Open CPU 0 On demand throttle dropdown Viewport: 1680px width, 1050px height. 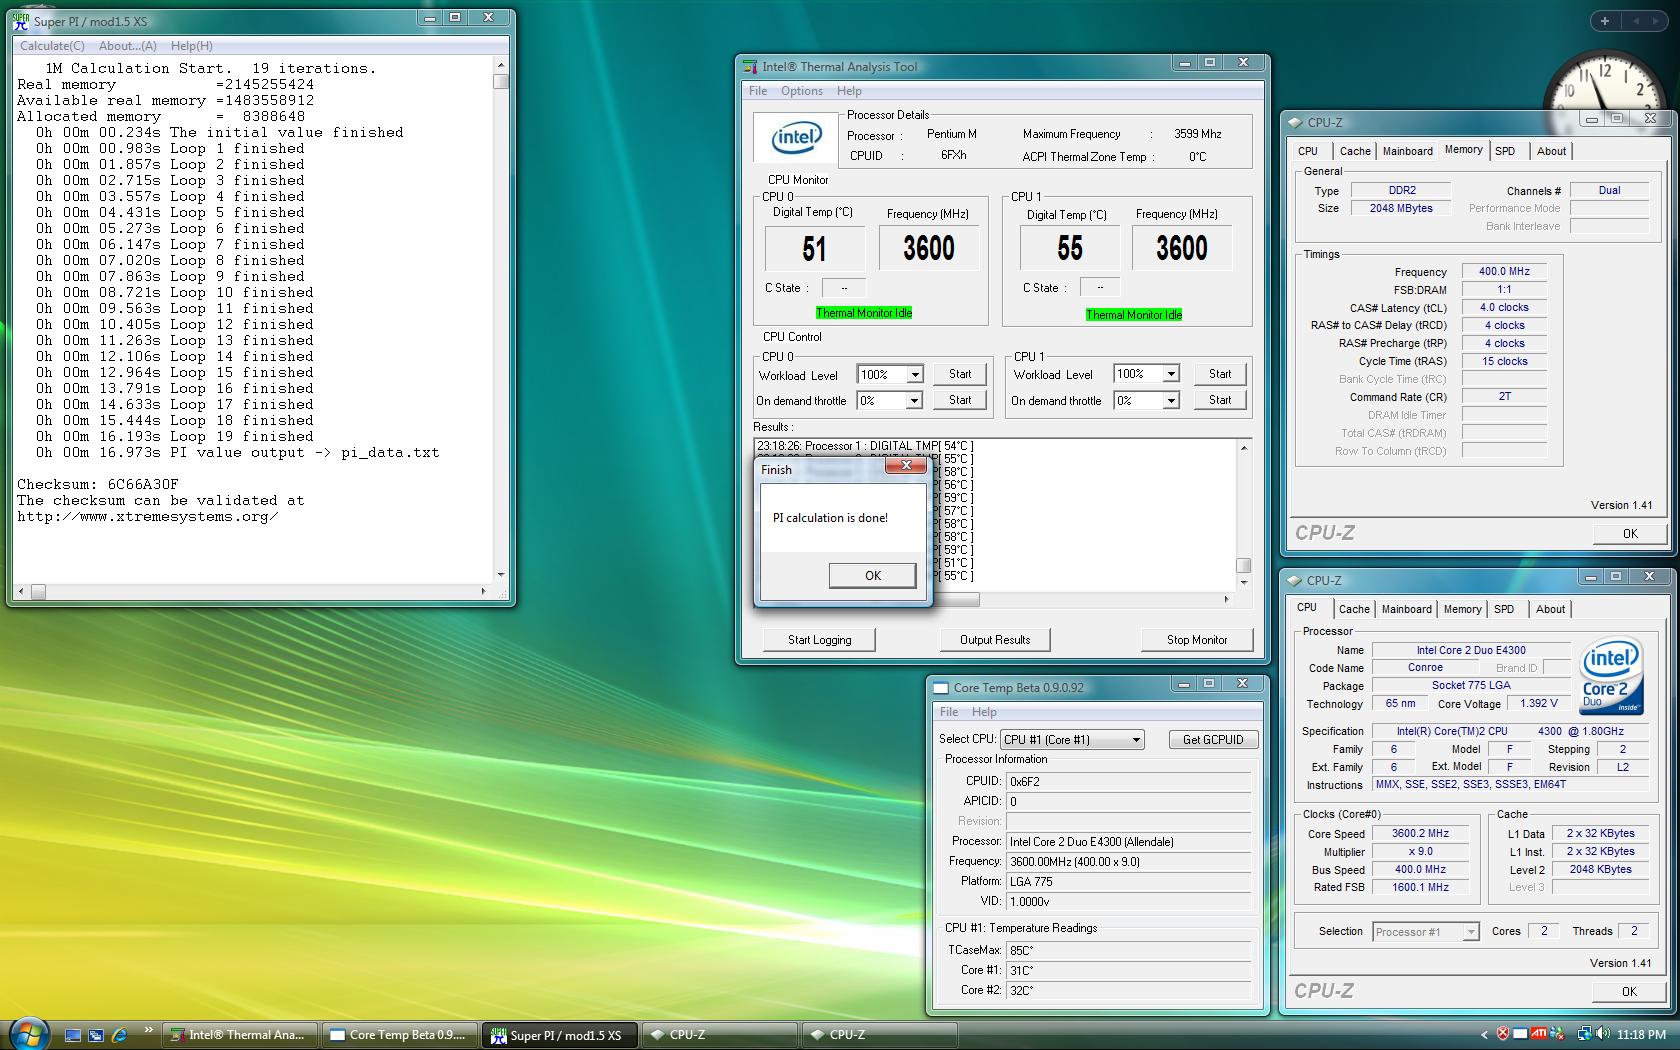(x=914, y=400)
